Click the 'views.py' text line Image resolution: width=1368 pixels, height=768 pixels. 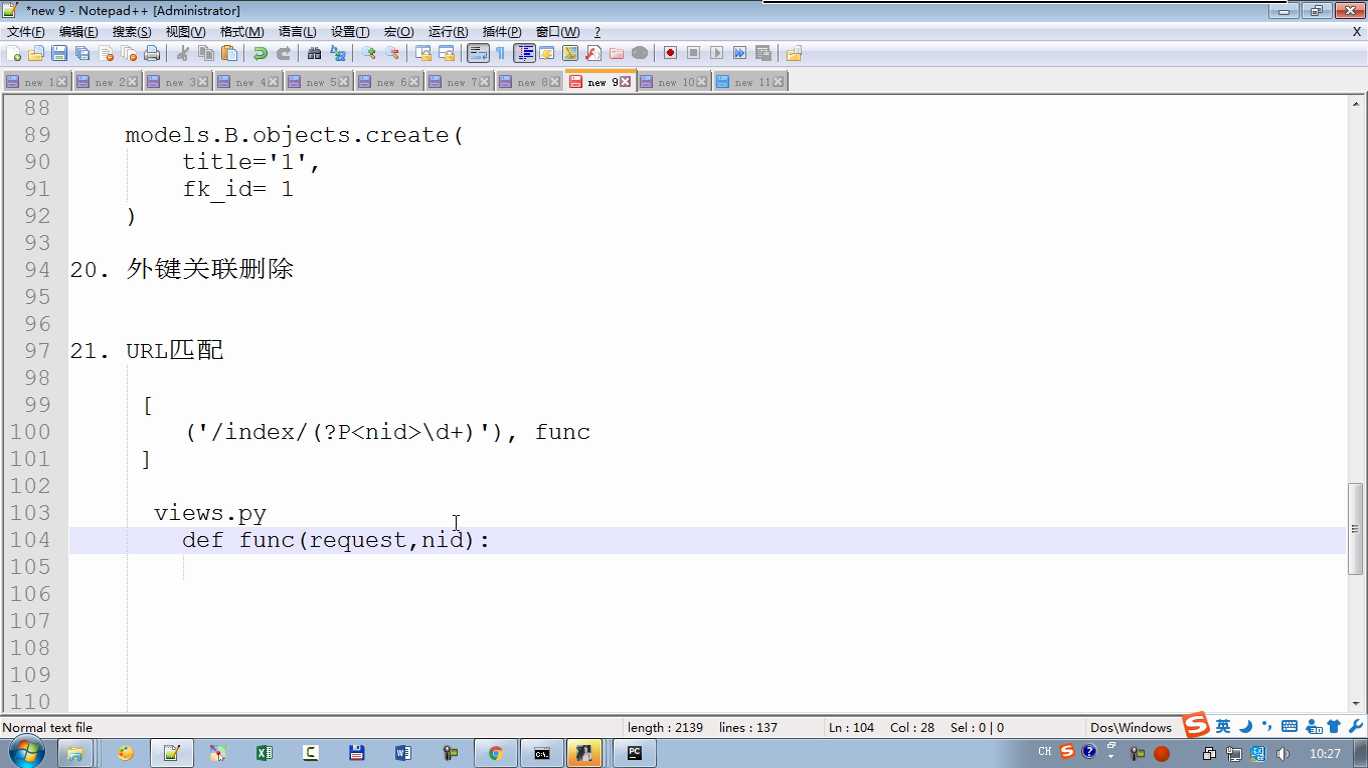point(210,513)
